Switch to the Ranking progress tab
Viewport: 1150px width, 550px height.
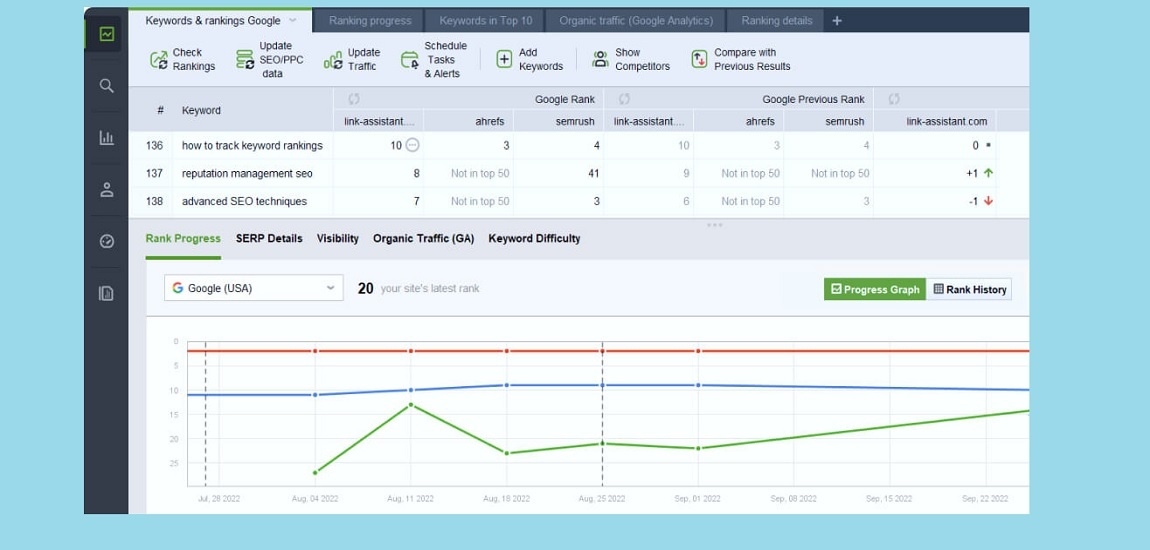370,21
